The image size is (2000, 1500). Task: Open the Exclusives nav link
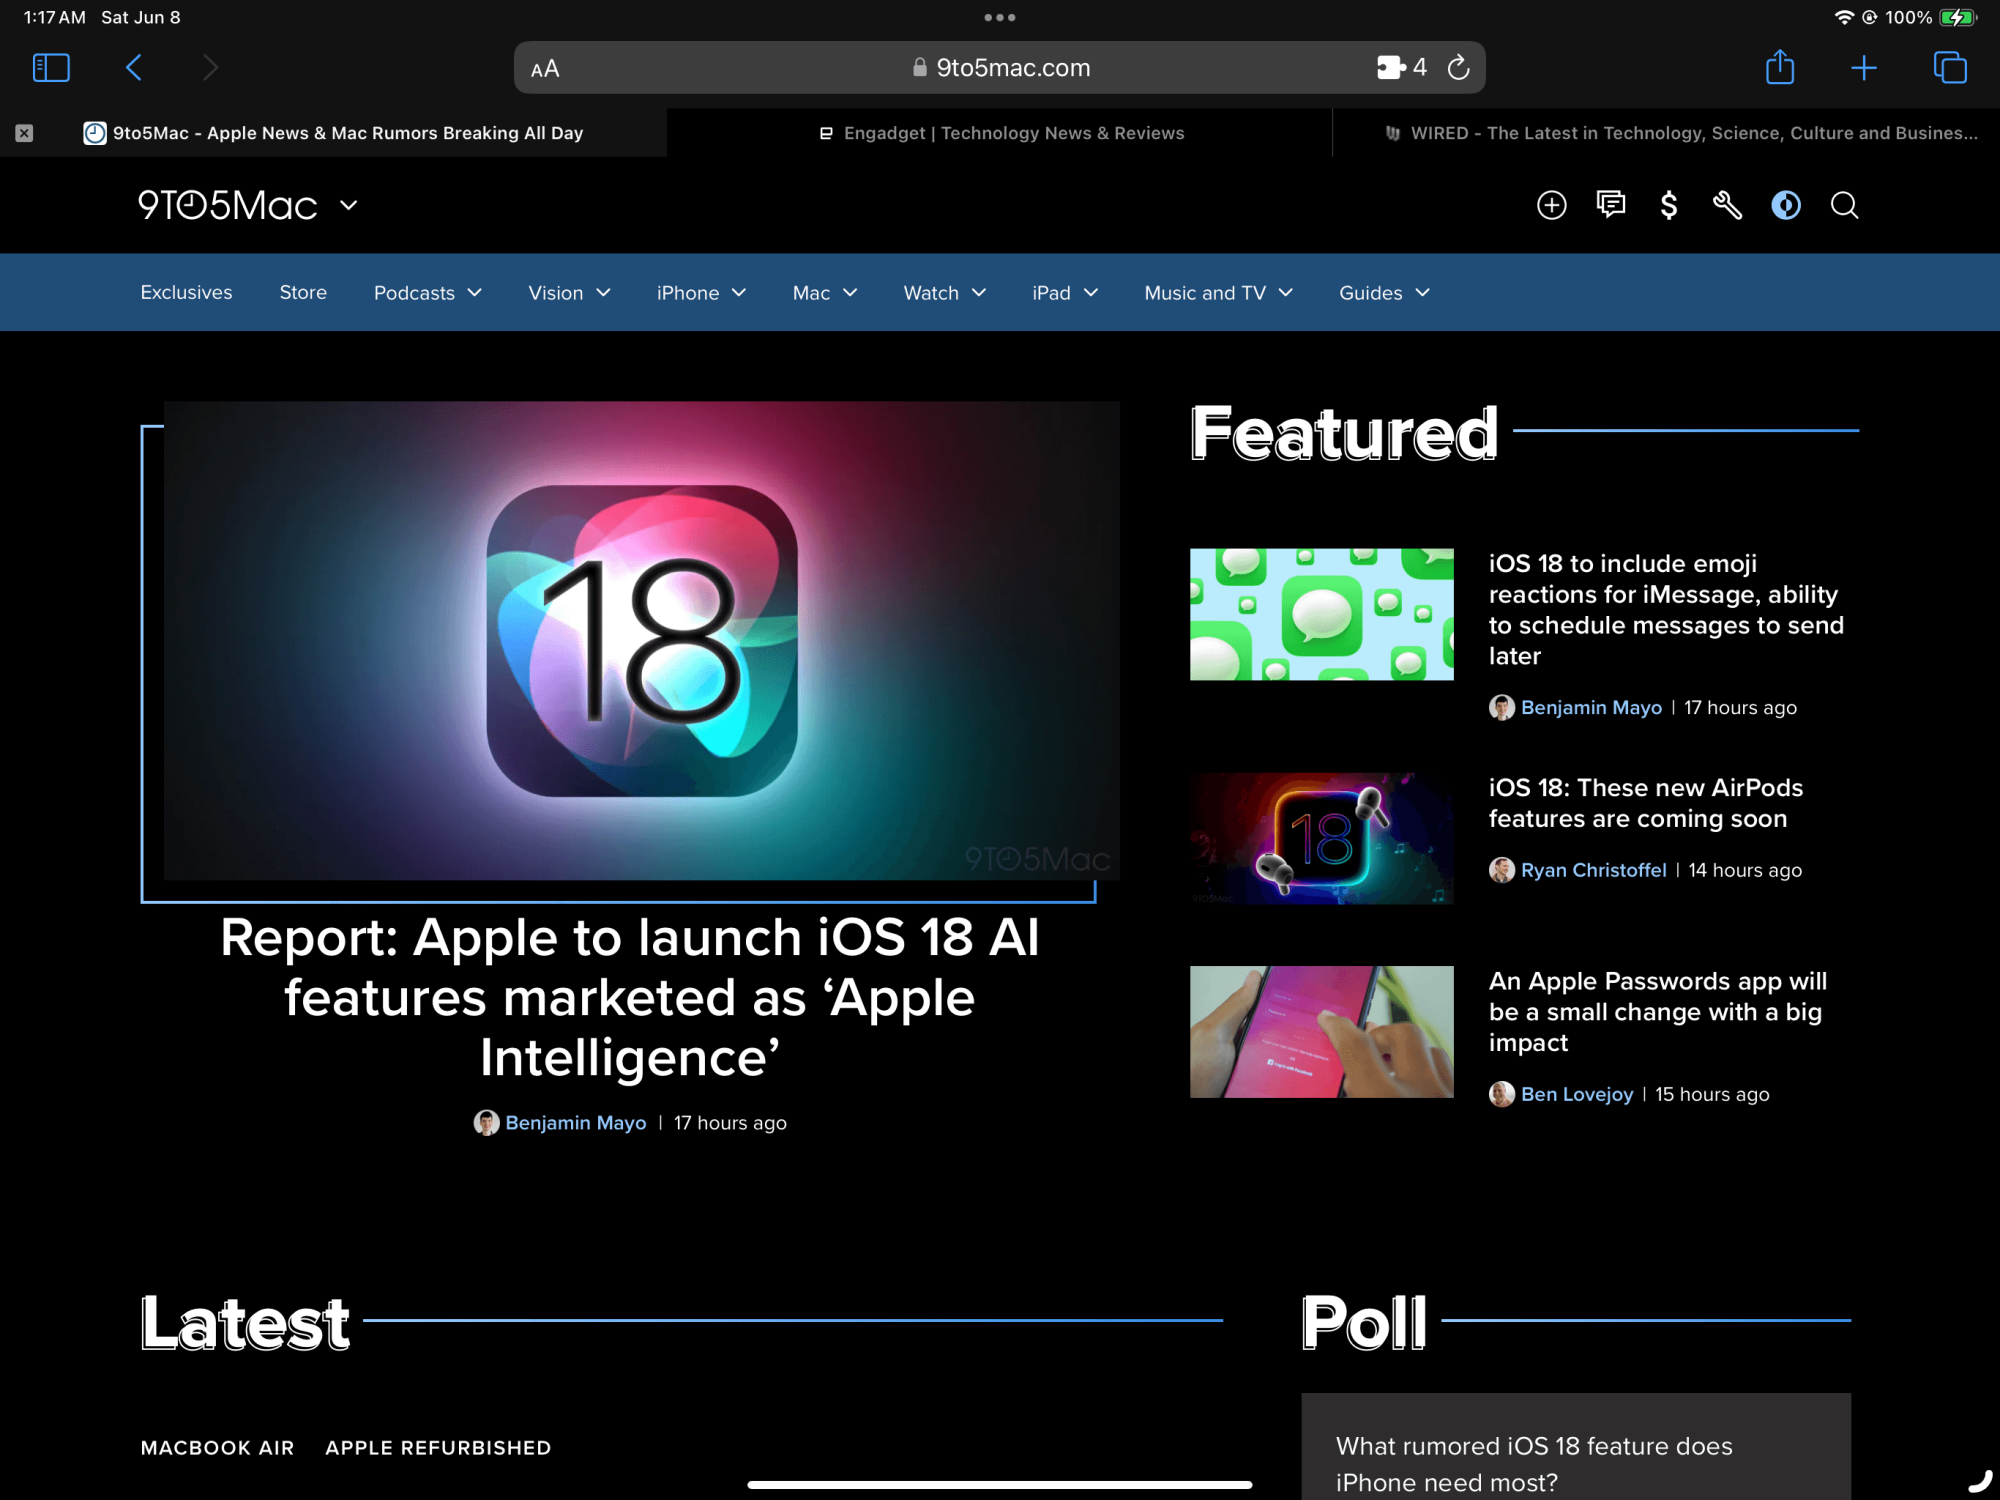coord(186,293)
